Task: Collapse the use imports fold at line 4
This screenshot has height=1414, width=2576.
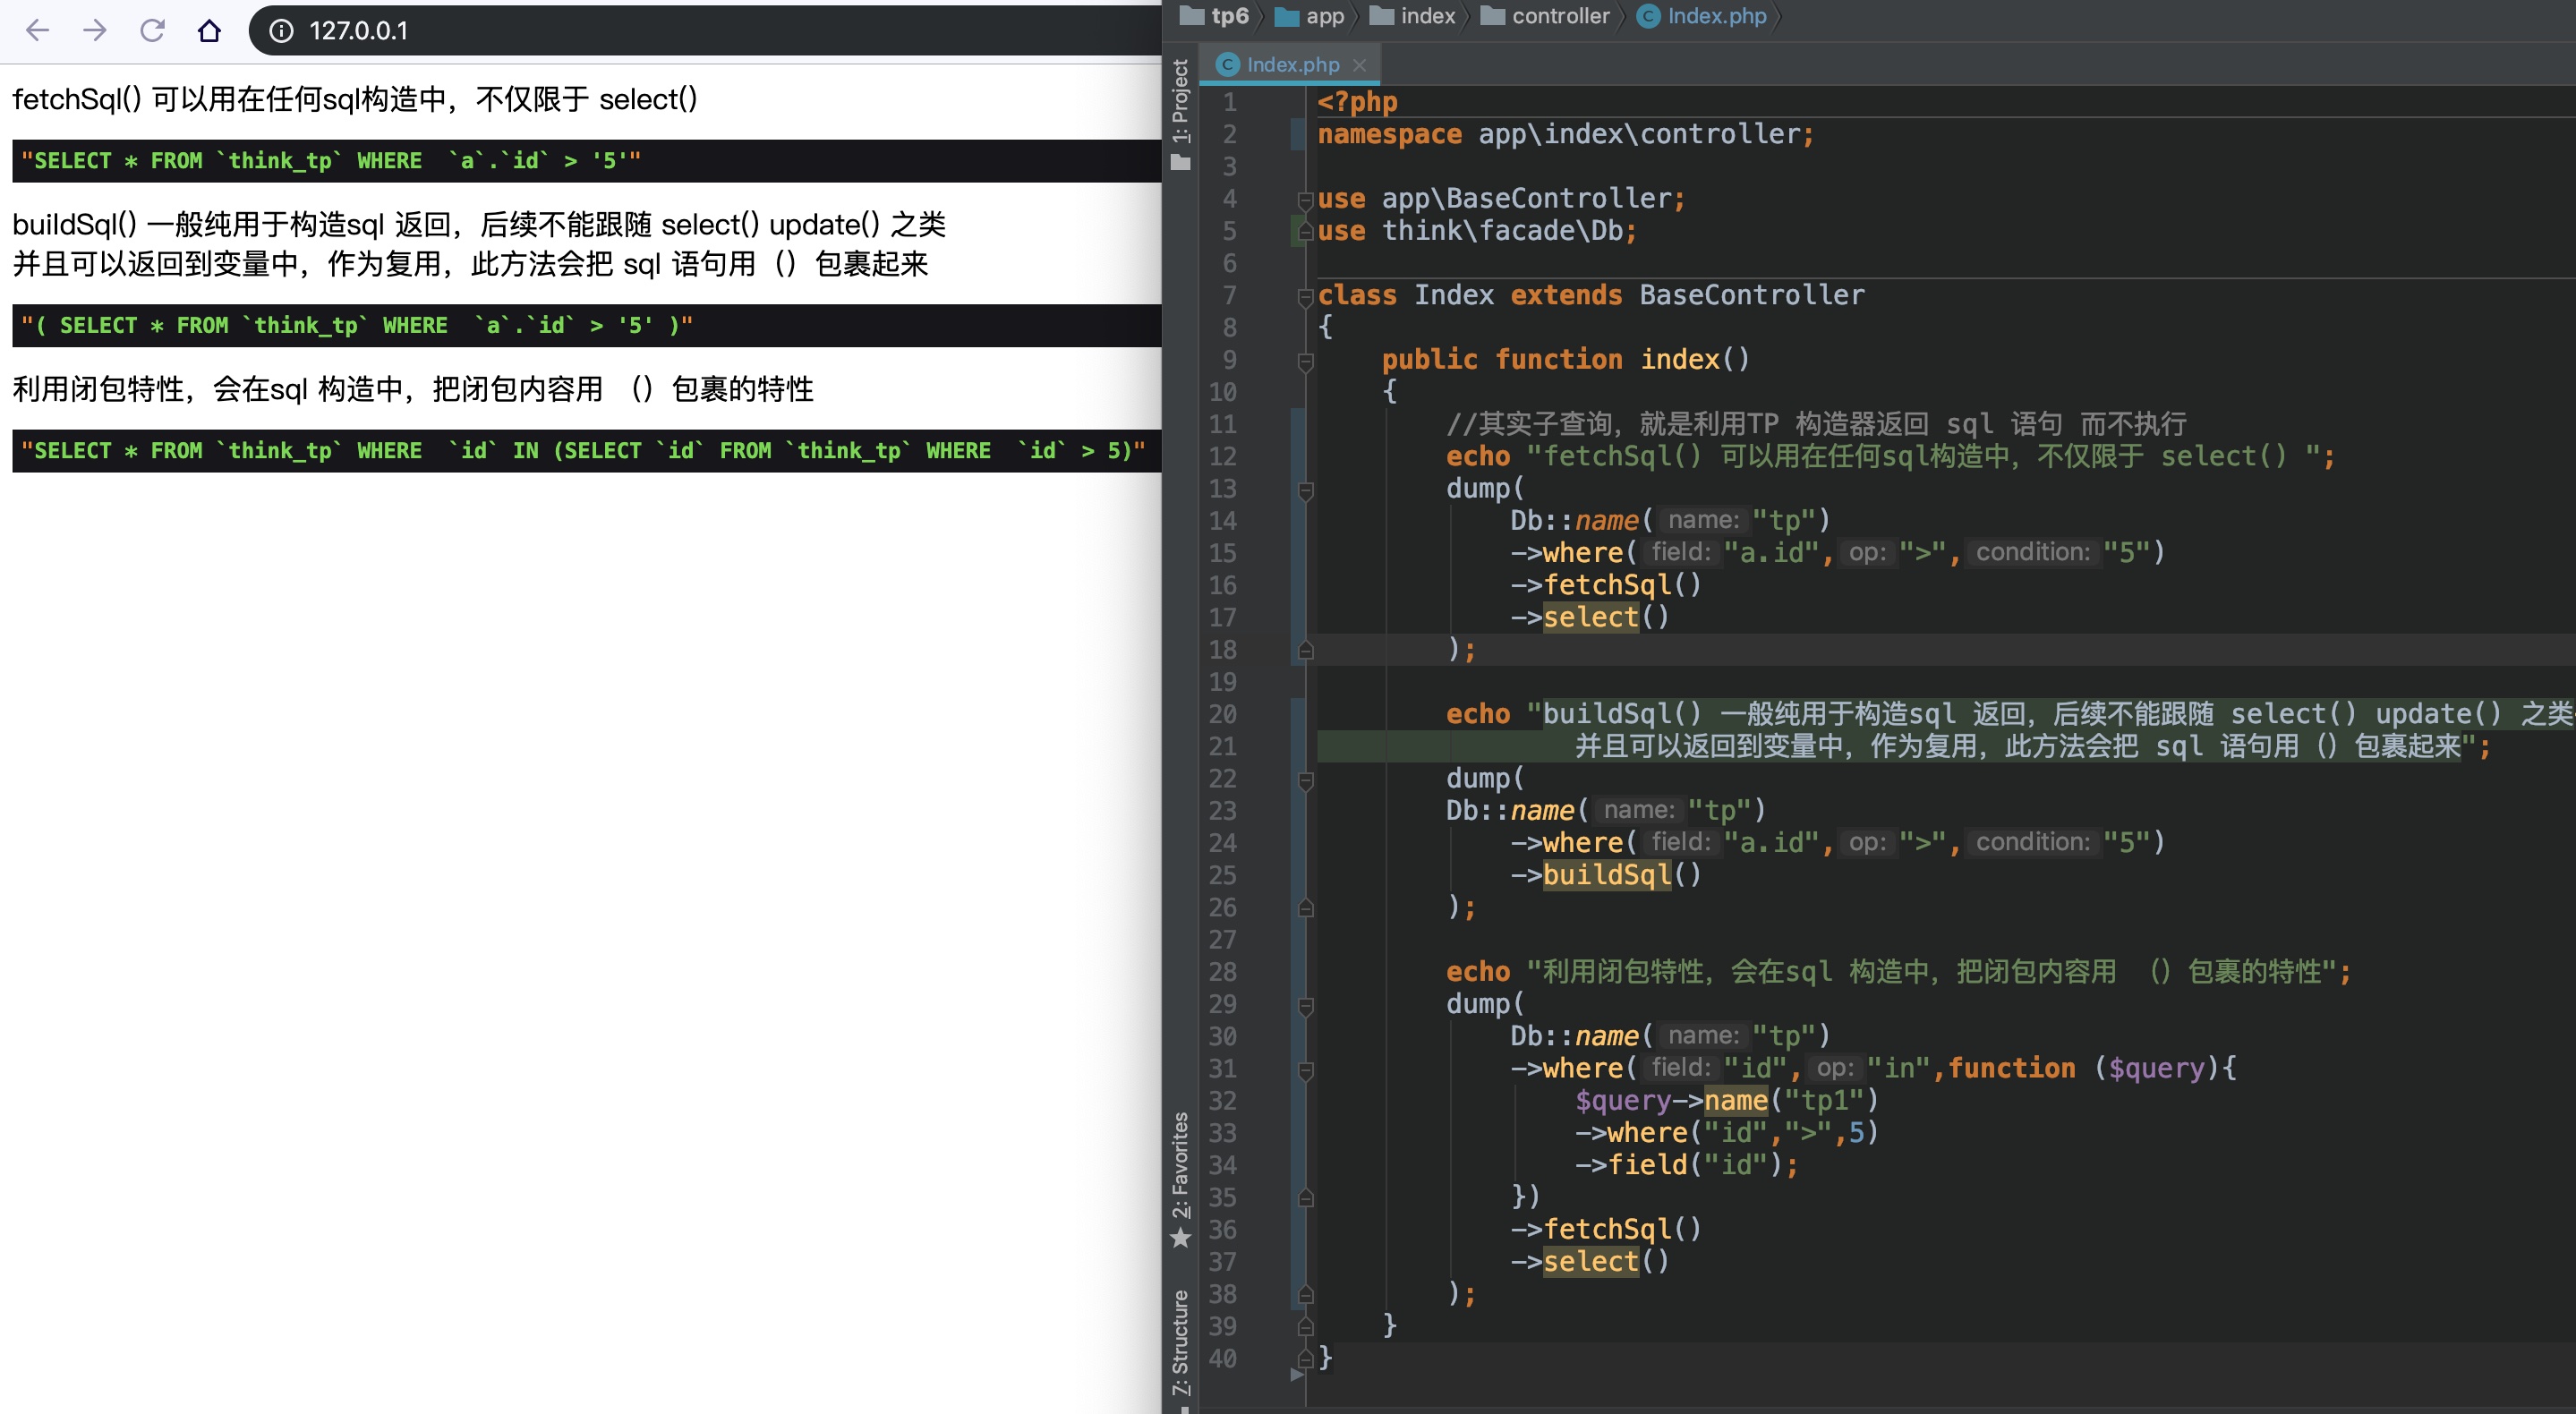Action: click(1305, 200)
